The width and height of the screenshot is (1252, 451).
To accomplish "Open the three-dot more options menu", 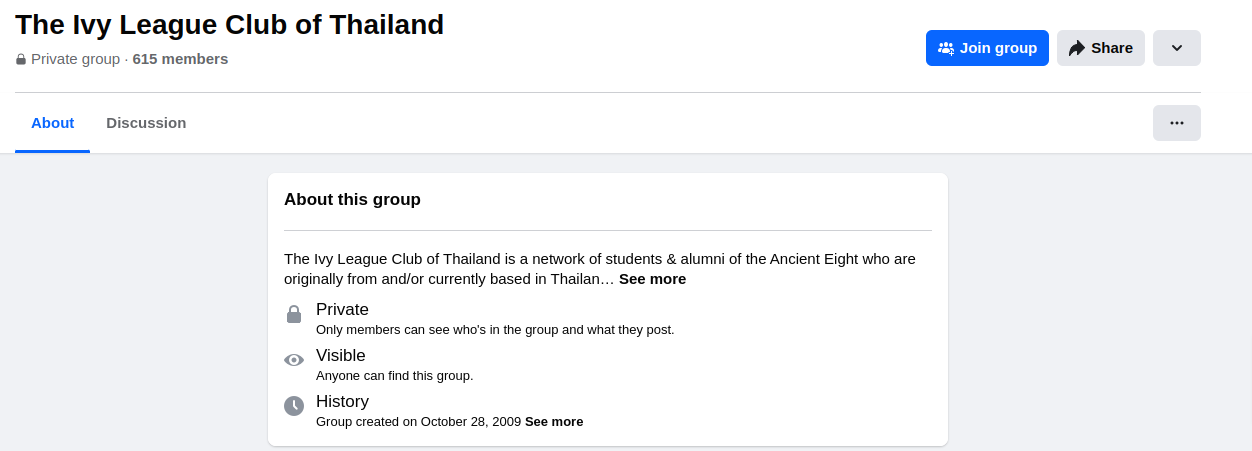I will tap(1176, 123).
